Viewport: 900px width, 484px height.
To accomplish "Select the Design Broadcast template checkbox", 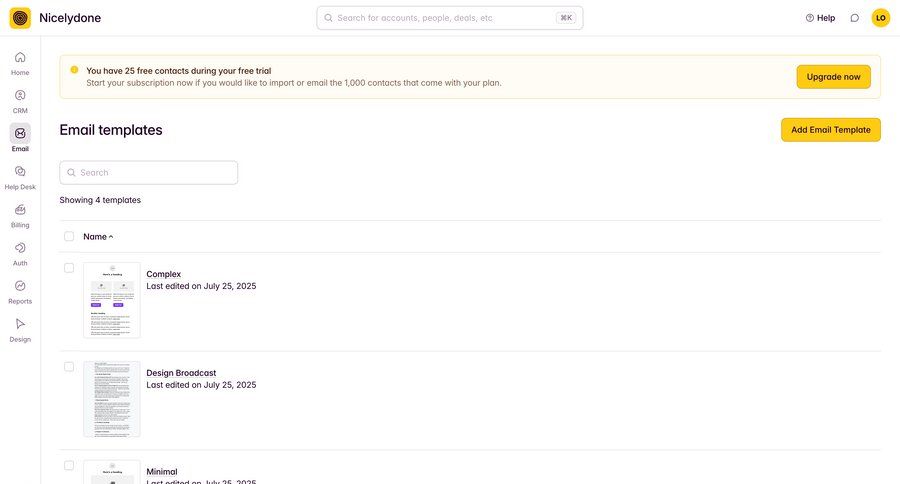I will 69,367.
